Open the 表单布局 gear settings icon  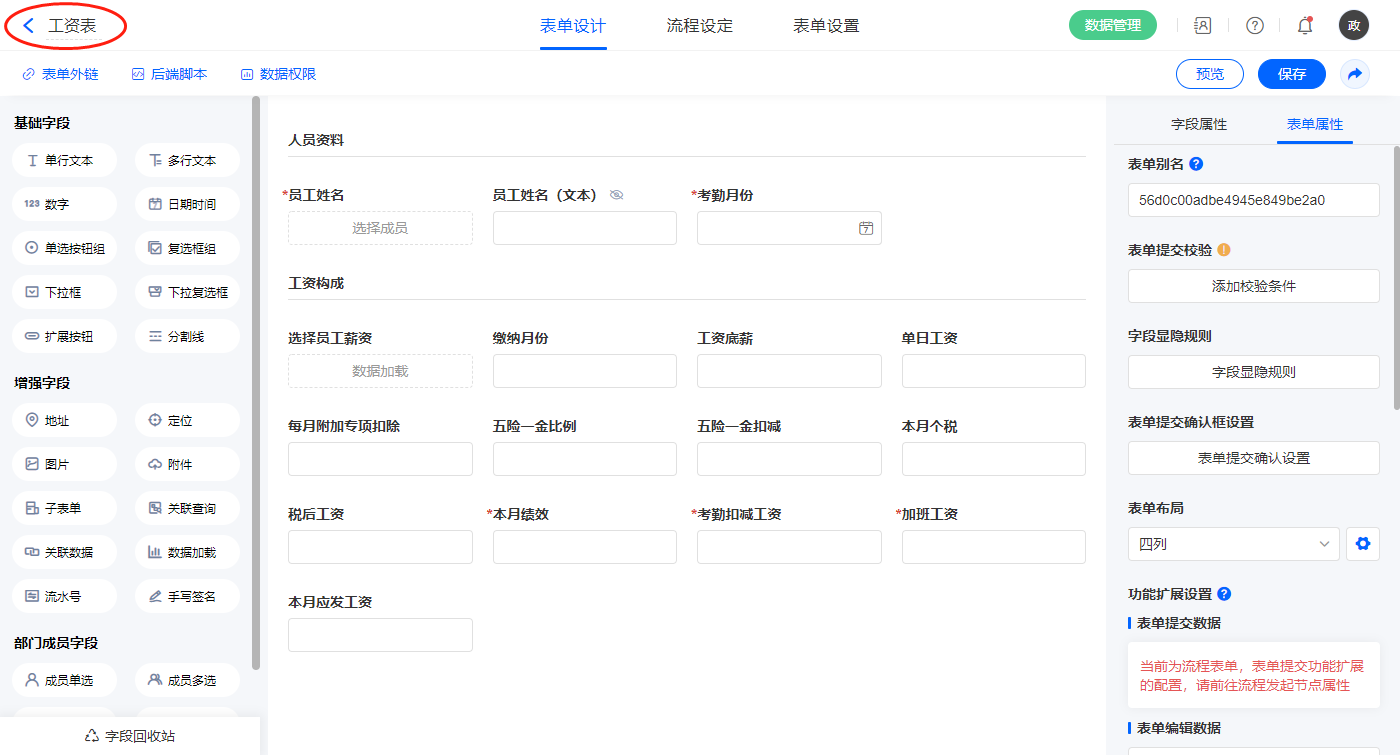click(x=1361, y=544)
